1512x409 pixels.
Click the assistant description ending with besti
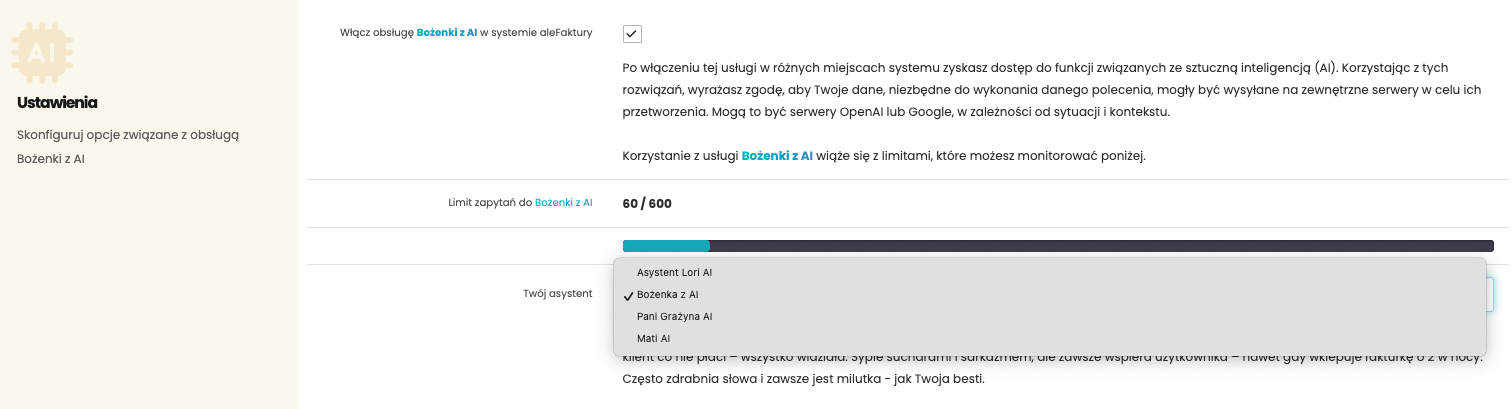click(803, 380)
